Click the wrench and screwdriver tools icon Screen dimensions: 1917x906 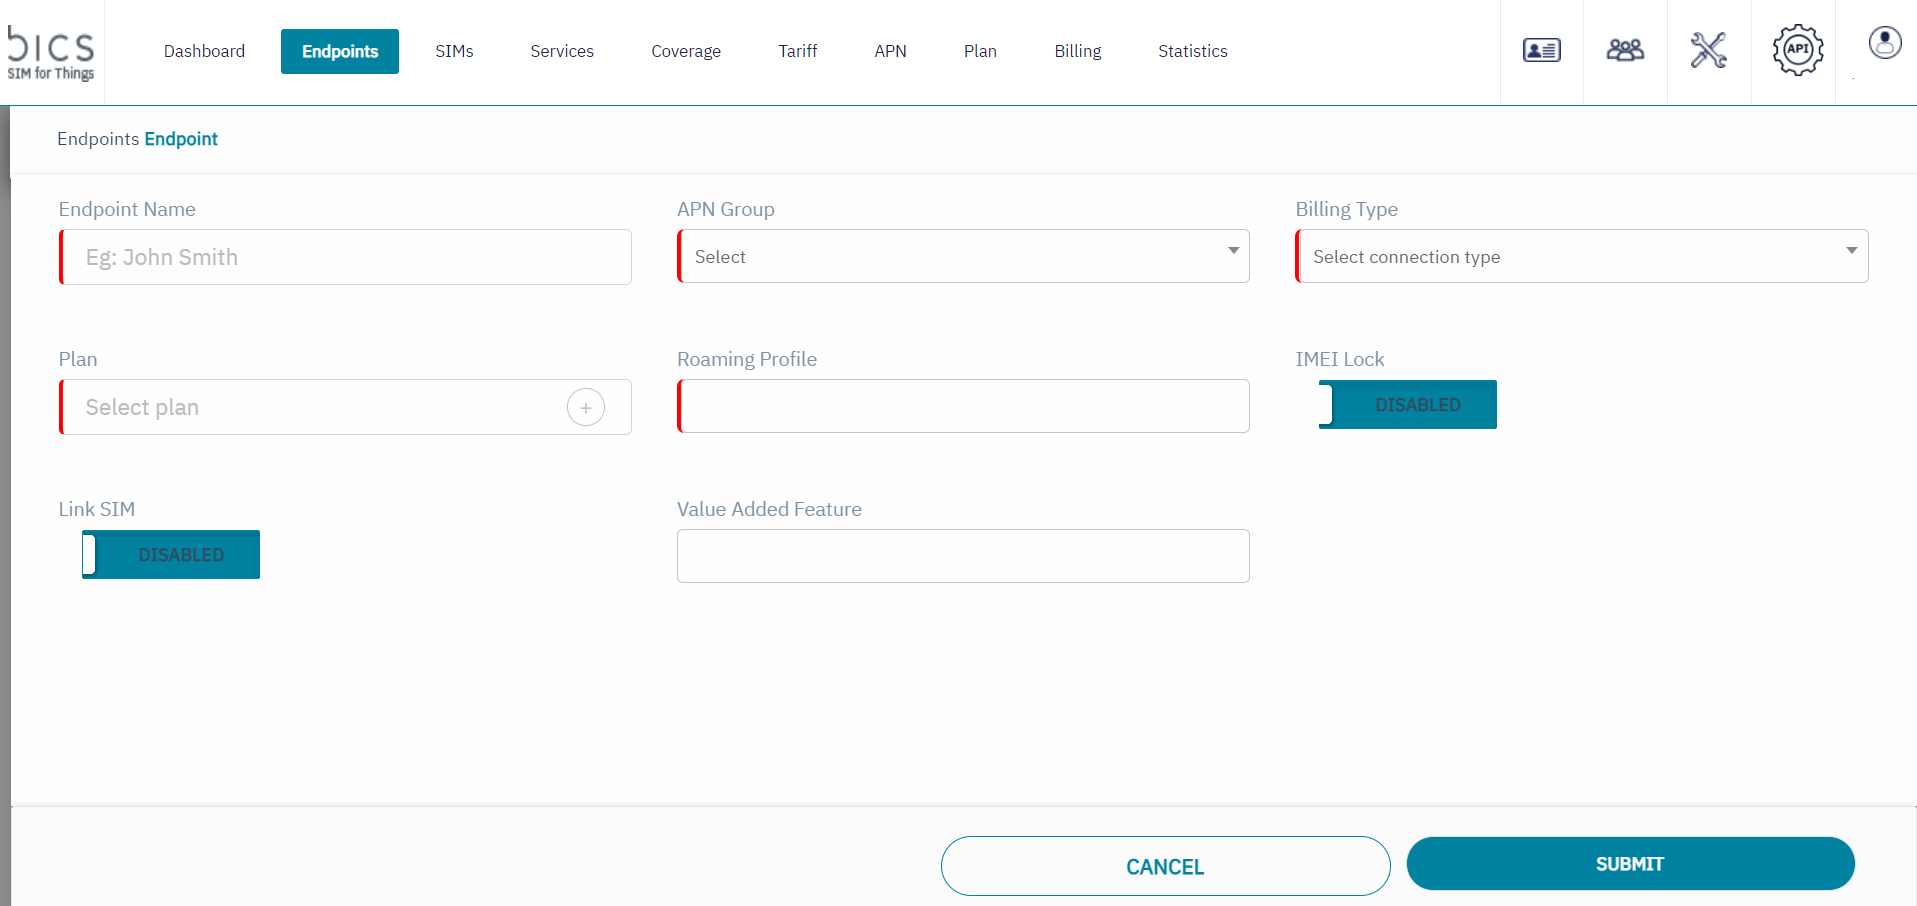tap(1708, 50)
